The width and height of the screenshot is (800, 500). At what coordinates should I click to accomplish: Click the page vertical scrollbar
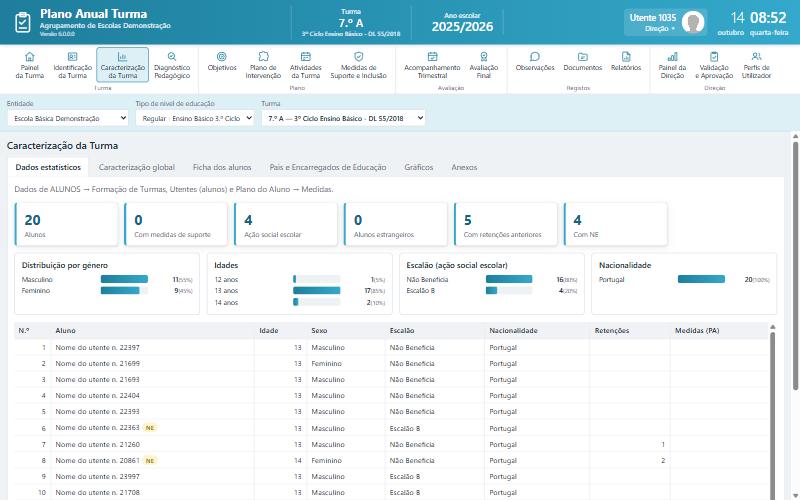(795, 265)
